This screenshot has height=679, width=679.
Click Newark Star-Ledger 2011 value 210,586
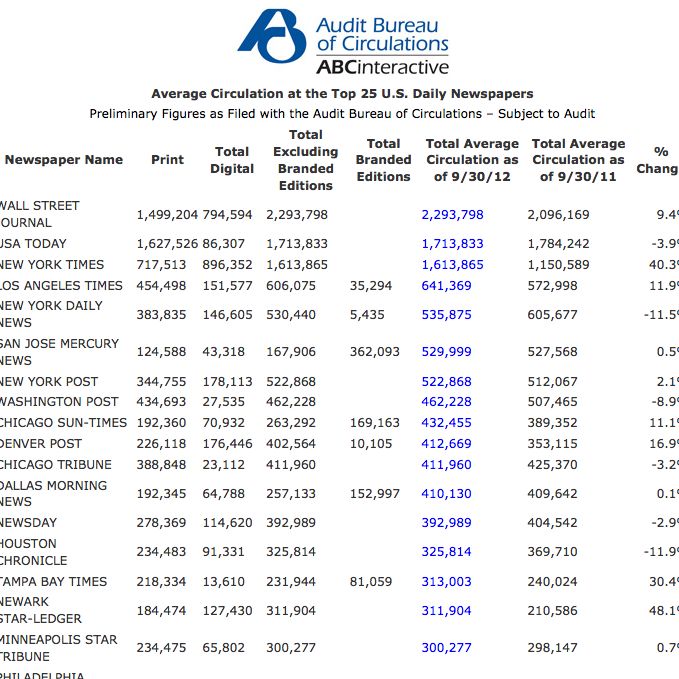tap(552, 611)
